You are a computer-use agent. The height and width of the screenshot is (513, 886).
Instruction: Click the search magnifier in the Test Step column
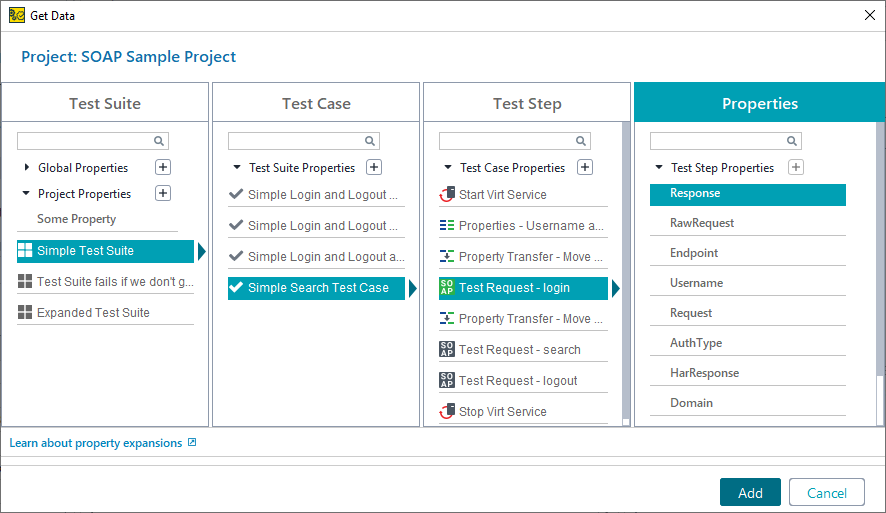[580, 141]
